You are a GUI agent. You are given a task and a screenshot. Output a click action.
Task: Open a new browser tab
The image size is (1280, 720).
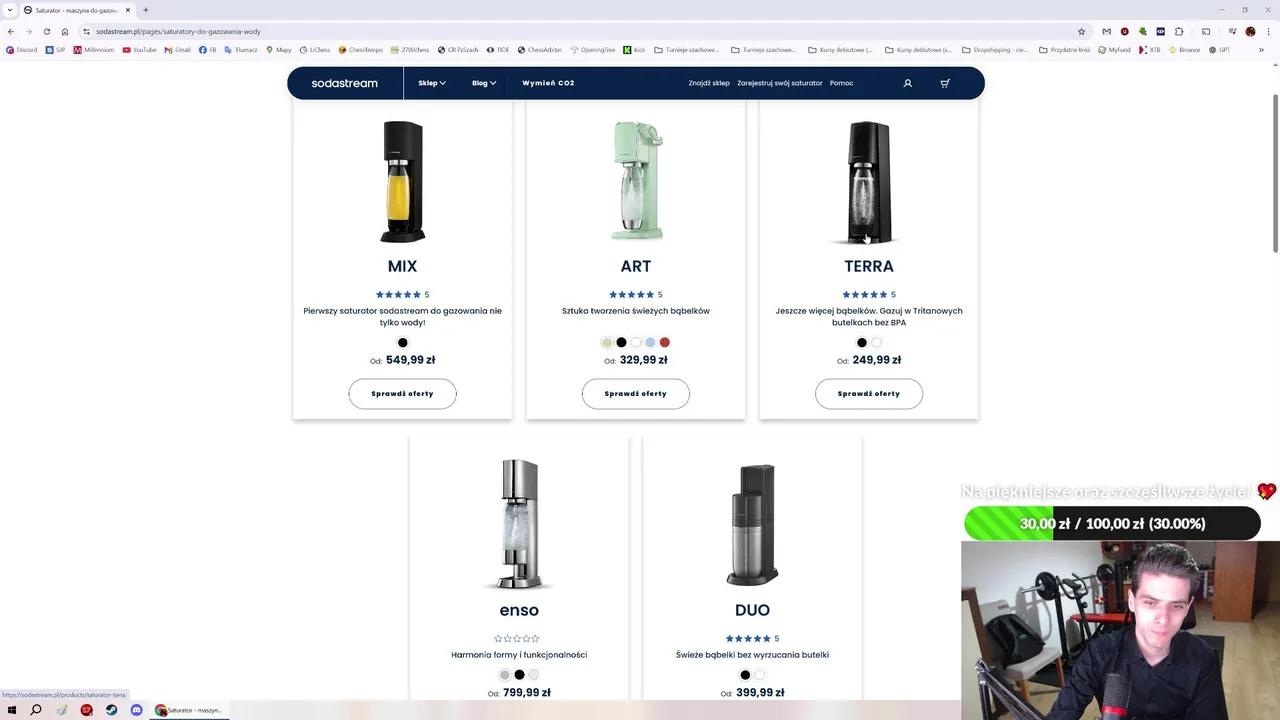point(146,10)
